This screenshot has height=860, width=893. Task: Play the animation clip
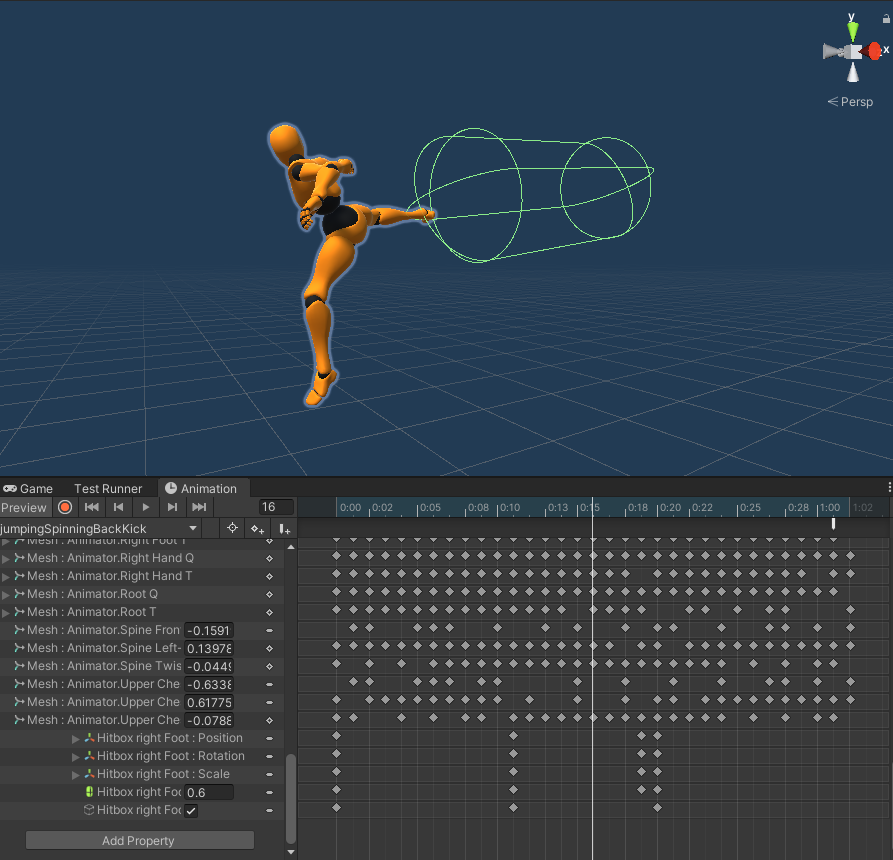146,507
